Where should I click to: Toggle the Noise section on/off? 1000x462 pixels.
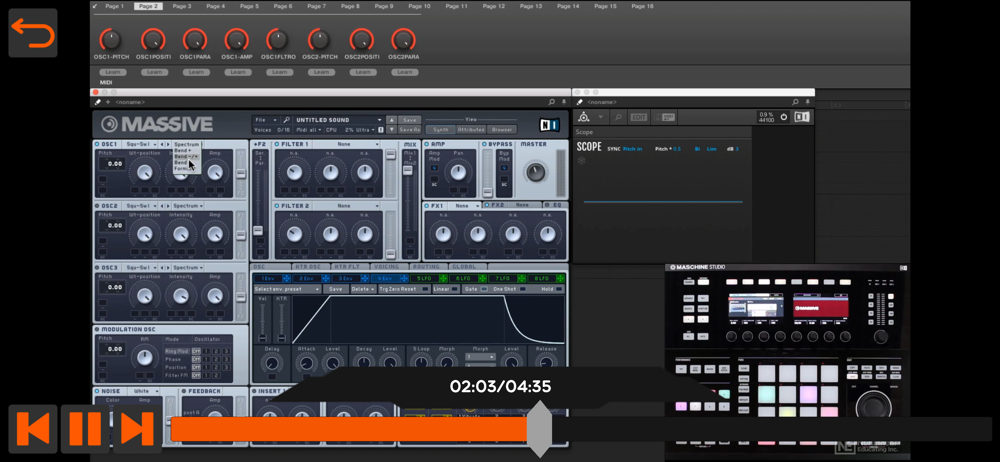point(97,391)
